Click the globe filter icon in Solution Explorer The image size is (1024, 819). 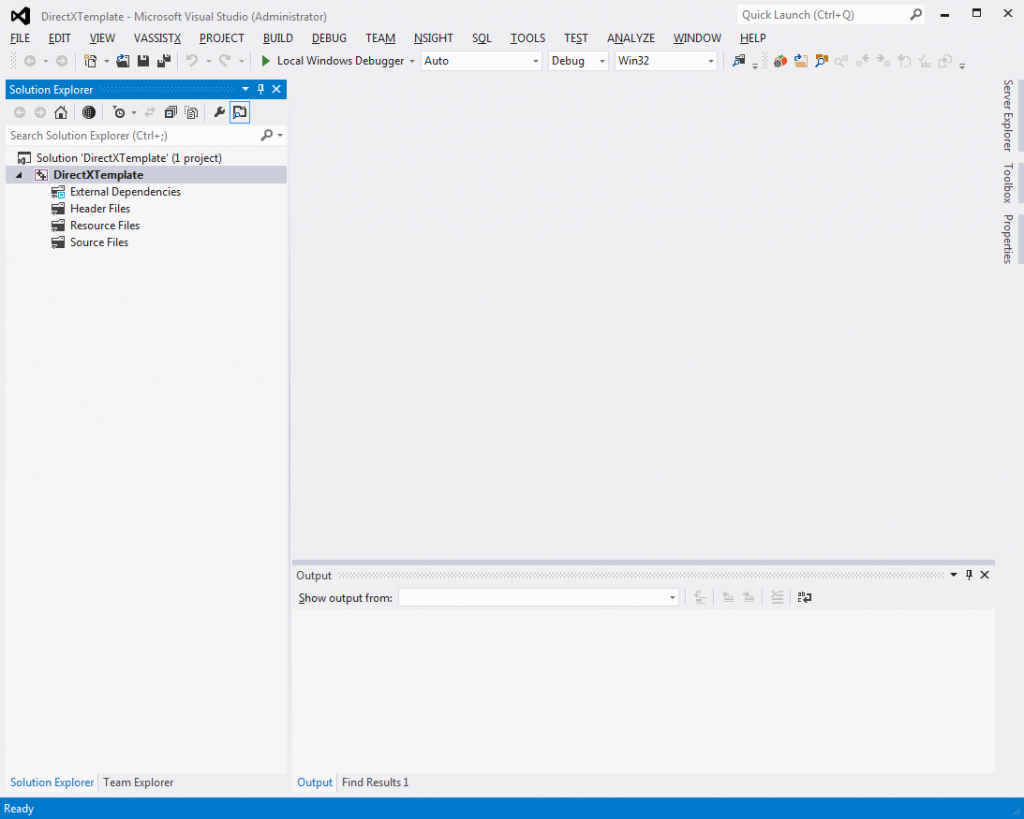pos(89,112)
